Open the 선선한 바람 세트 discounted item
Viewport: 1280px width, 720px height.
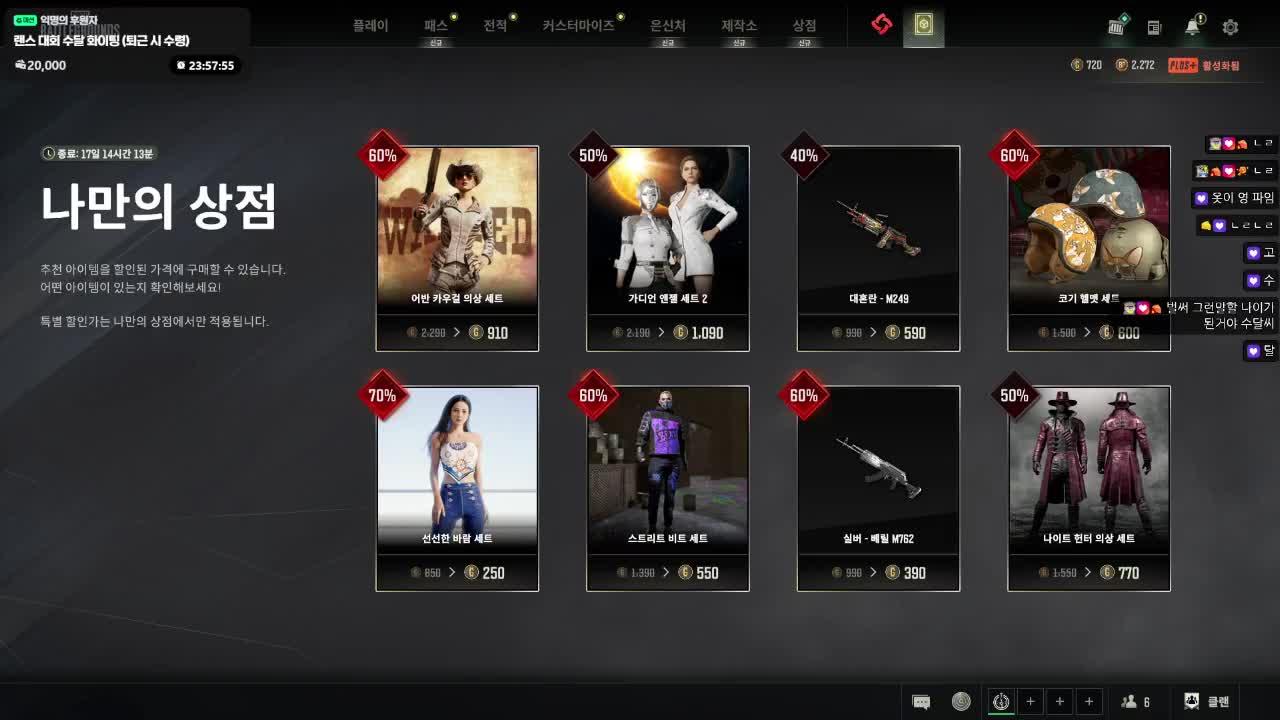click(x=456, y=487)
